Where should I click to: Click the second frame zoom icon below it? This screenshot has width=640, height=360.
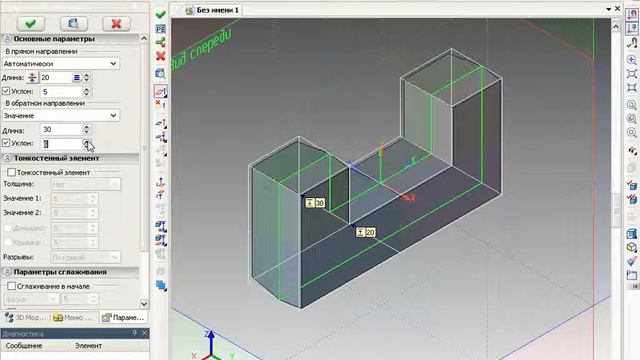tap(632, 88)
